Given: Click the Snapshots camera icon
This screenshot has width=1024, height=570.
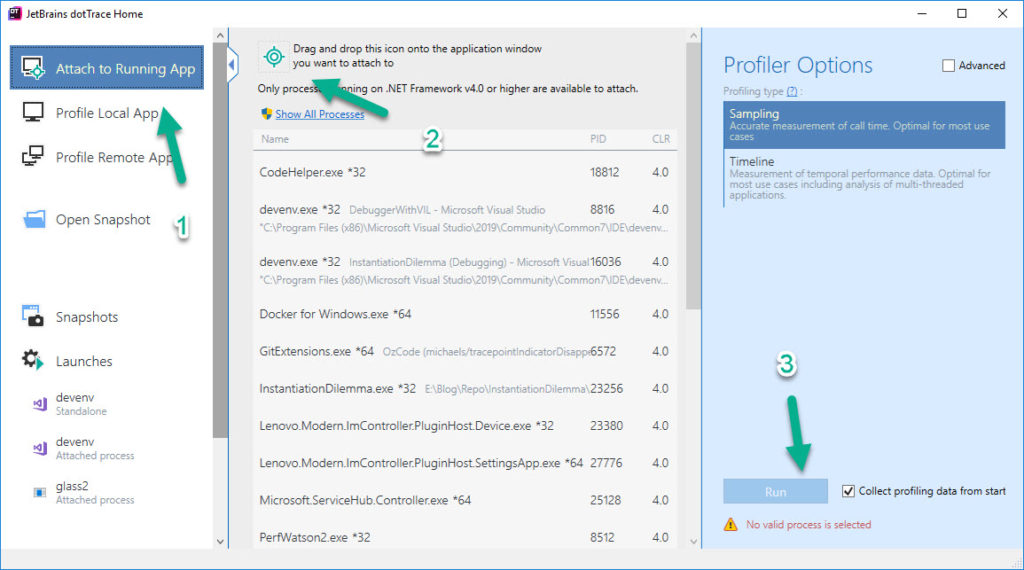Looking at the screenshot, I should [x=33, y=316].
